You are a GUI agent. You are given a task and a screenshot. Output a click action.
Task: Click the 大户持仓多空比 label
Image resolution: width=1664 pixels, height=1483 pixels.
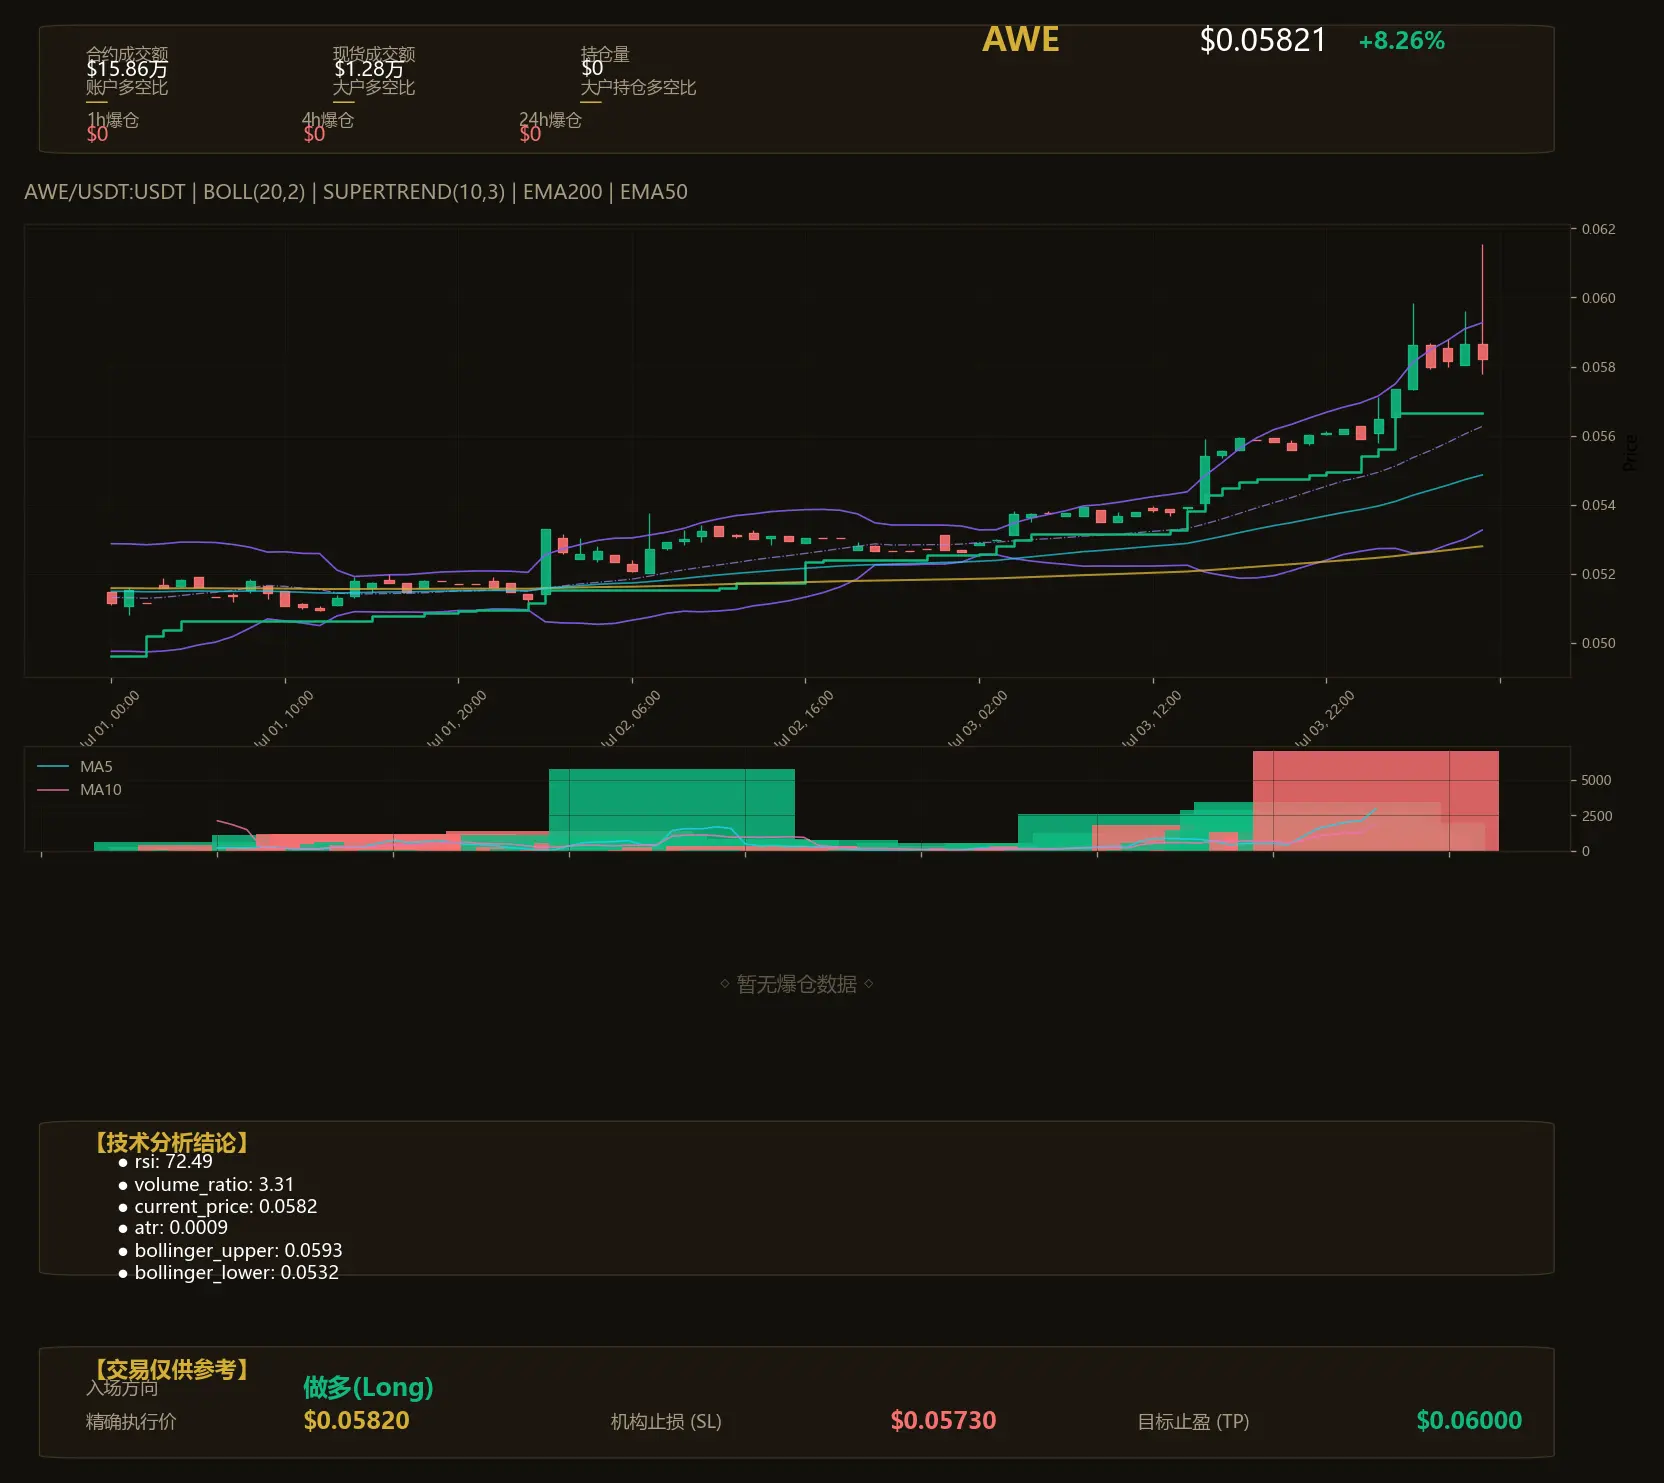click(x=638, y=87)
